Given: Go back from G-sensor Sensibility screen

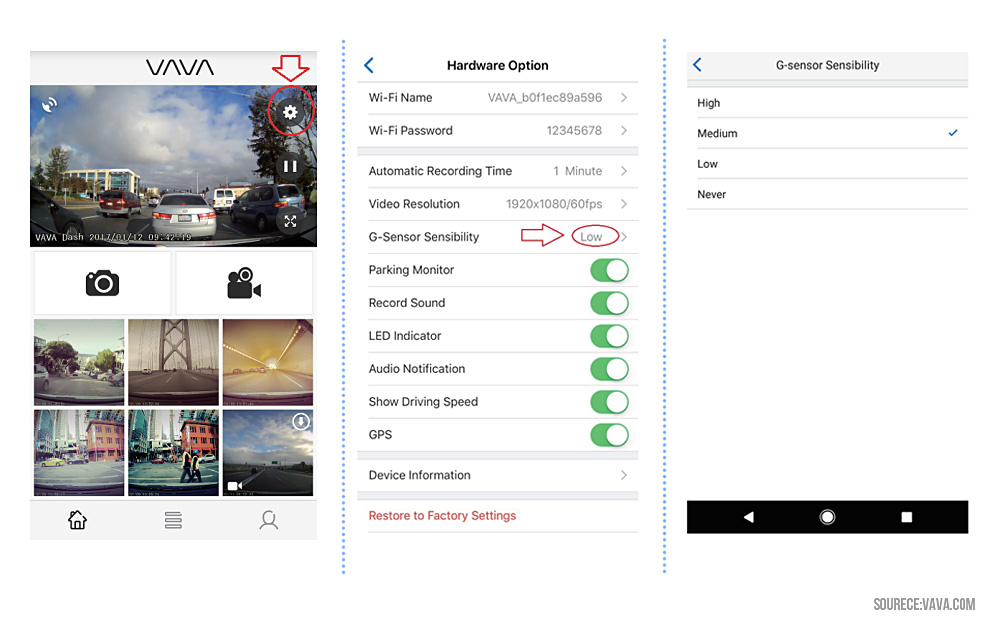Looking at the screenshot, I should point(698,64).
